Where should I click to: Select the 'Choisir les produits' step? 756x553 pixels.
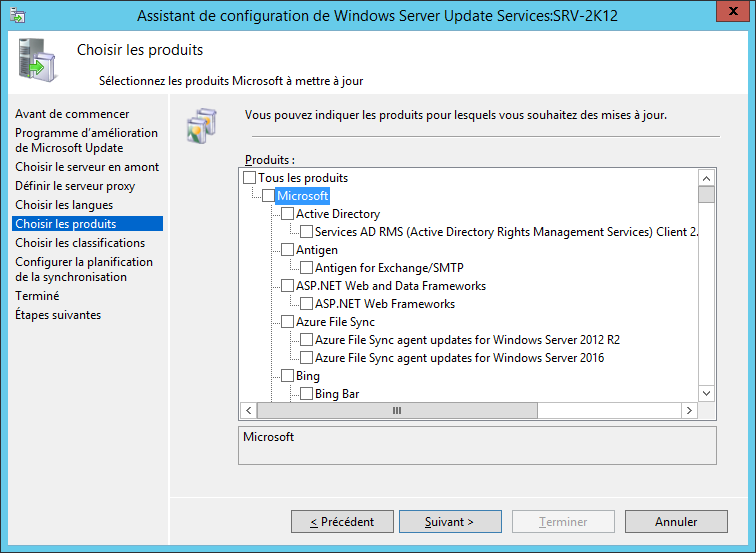[x=87, y=224]
